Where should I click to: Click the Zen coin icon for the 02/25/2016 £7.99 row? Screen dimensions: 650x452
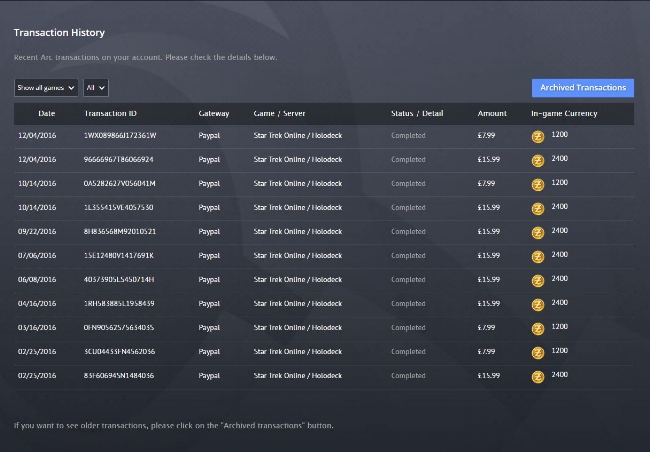(x=538, y=353)
